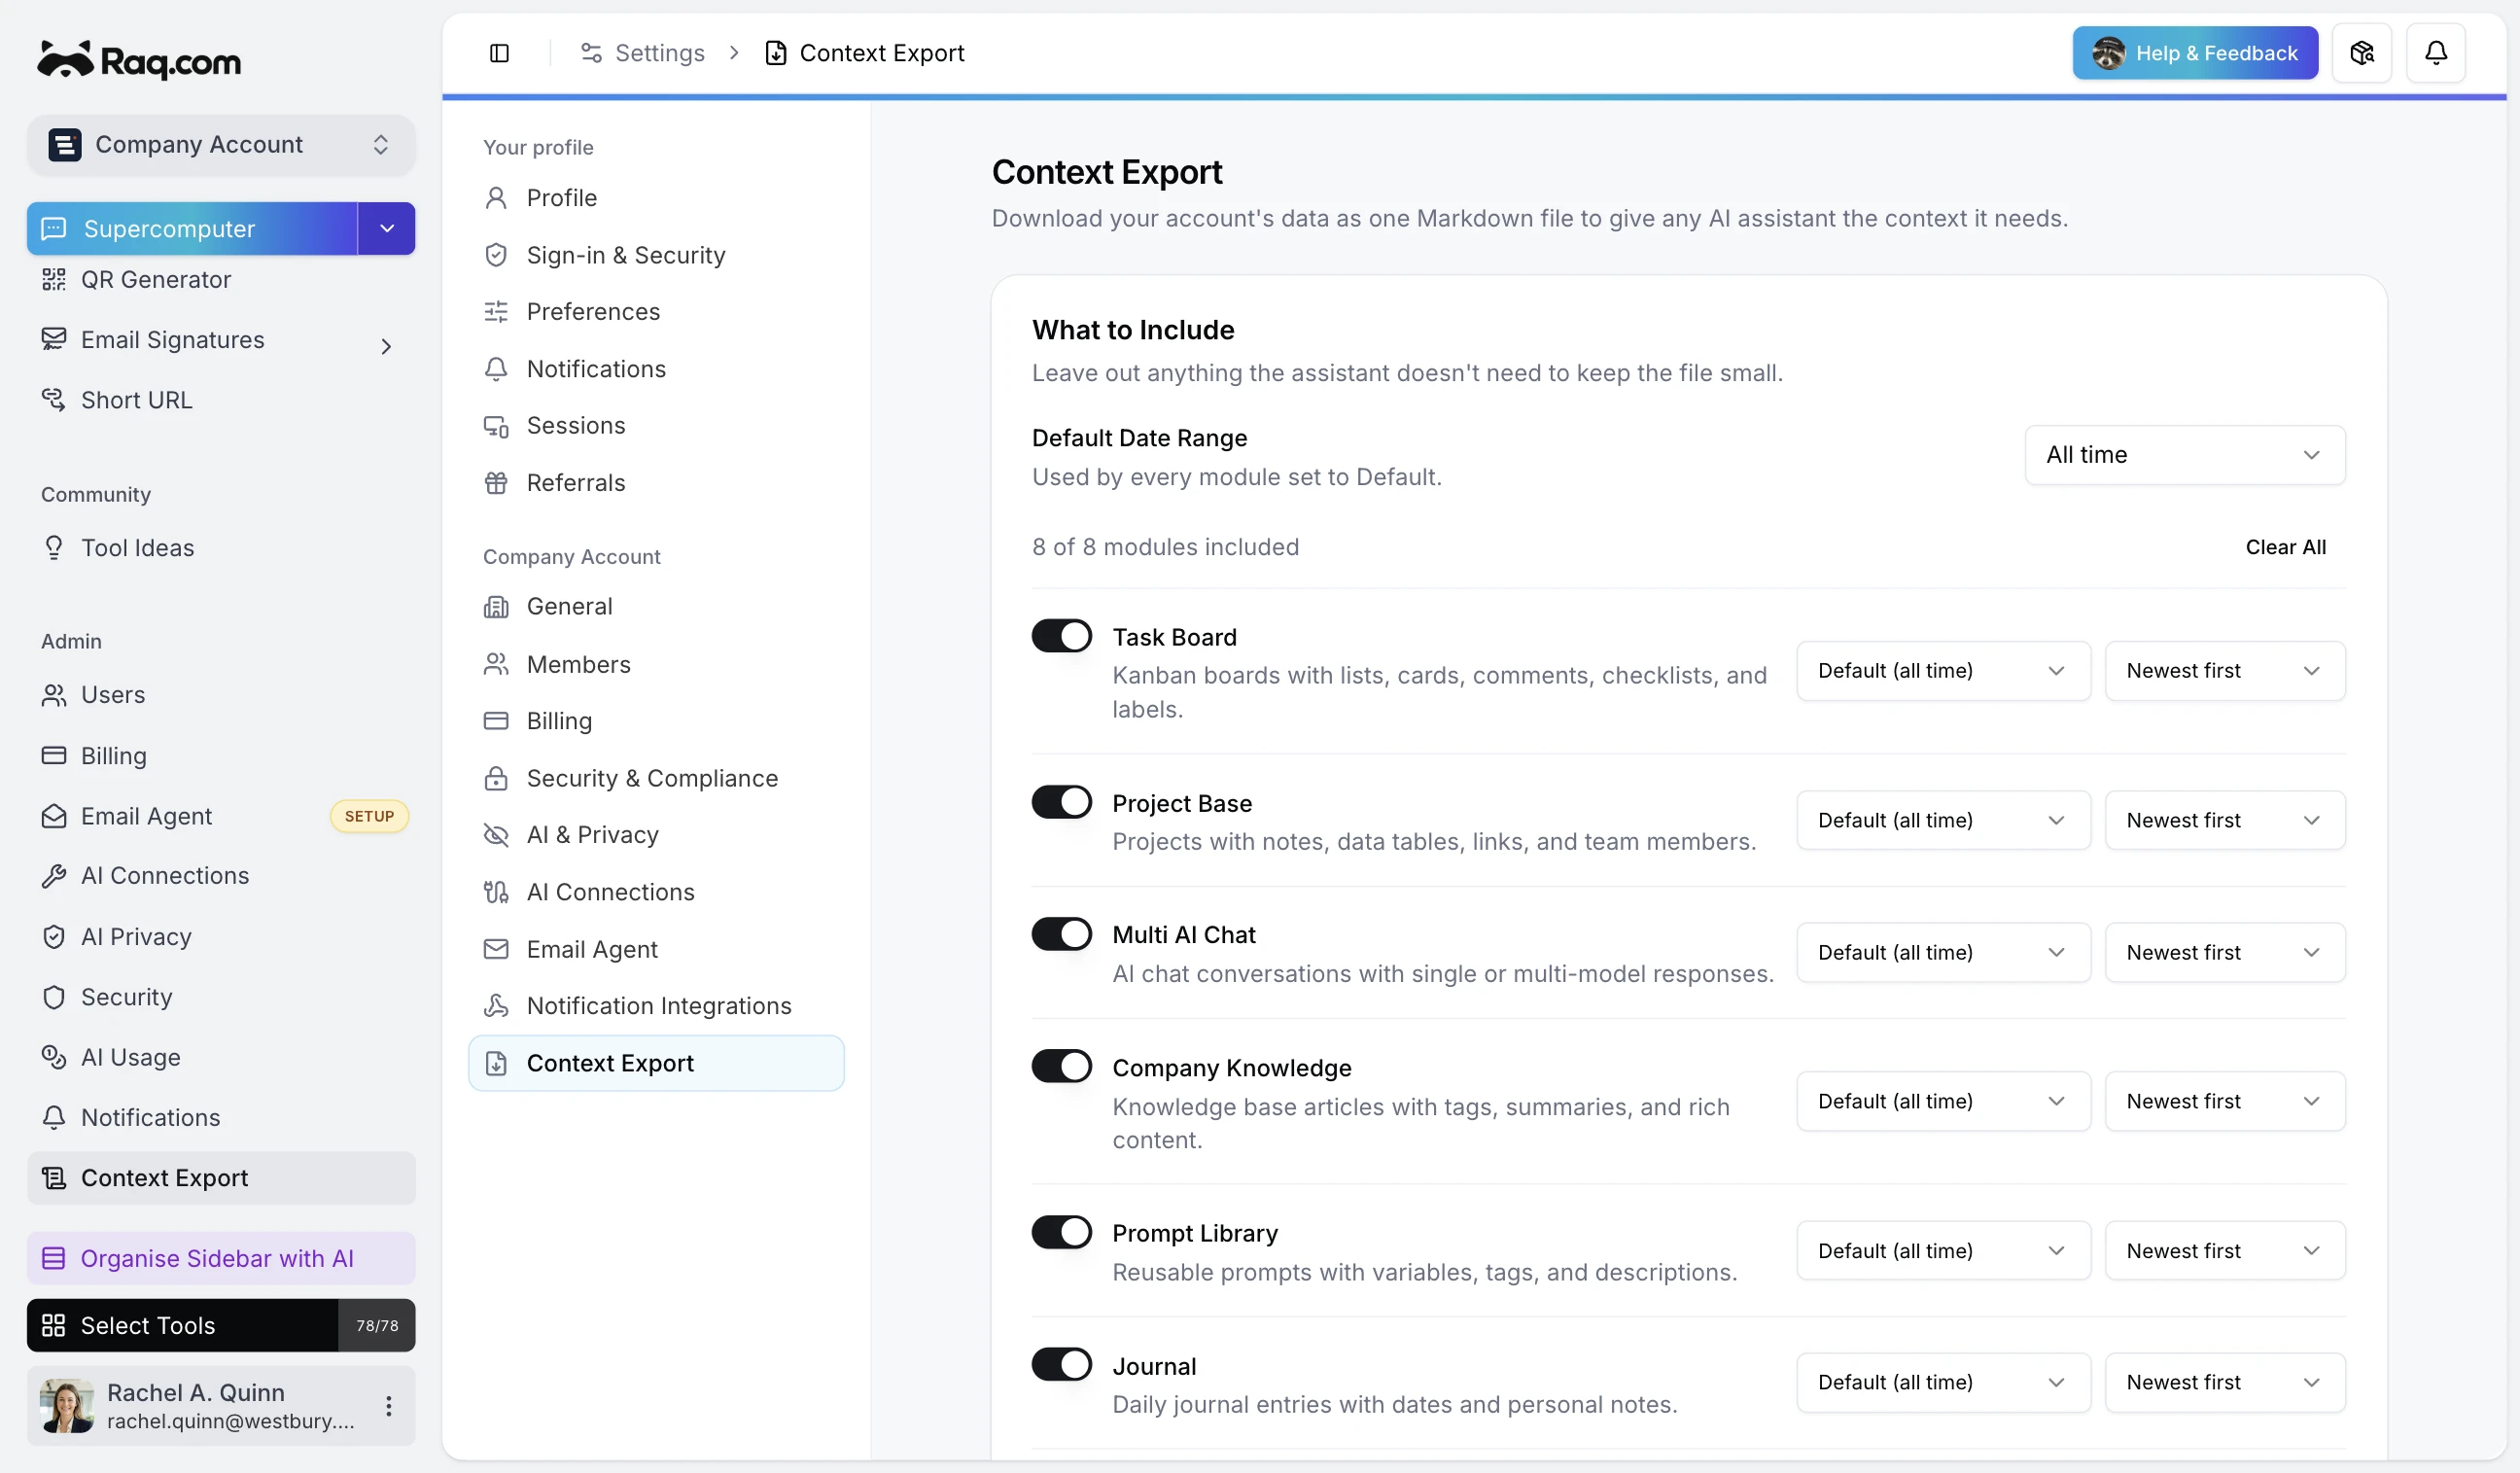The height and width of the screenshot is (1473, 2520).
Task: Select Context Export in the settings menu
Action: pos(656,1063)
